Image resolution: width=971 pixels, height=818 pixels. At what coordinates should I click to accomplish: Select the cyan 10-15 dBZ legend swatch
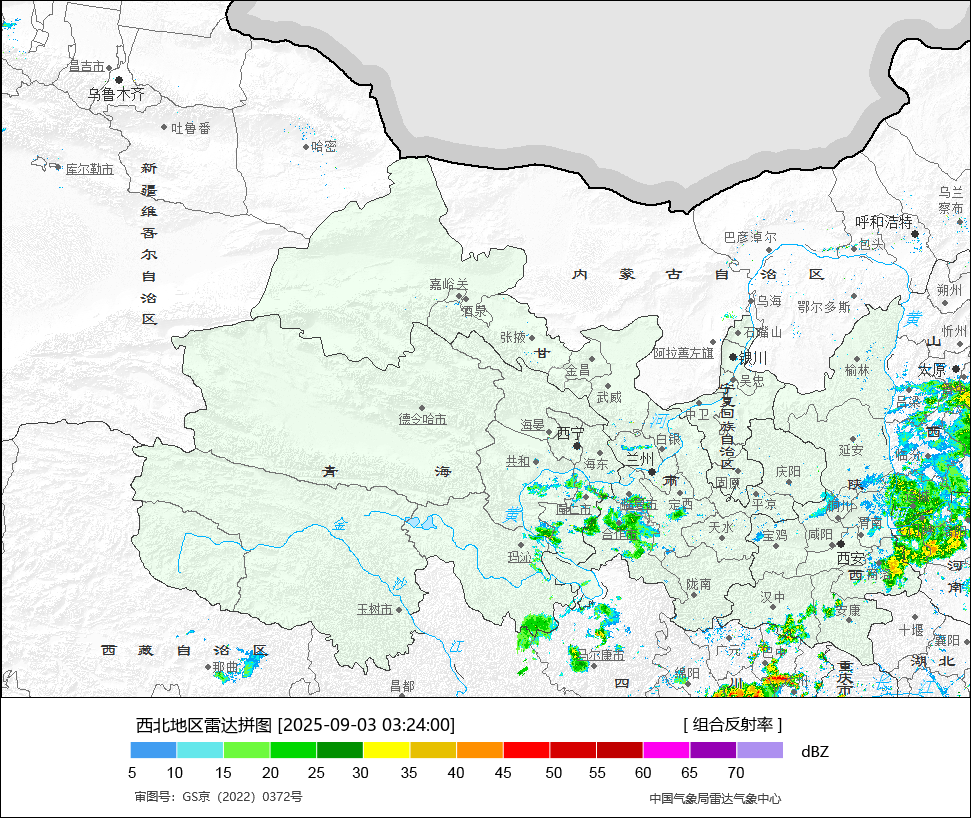[200, 750]
